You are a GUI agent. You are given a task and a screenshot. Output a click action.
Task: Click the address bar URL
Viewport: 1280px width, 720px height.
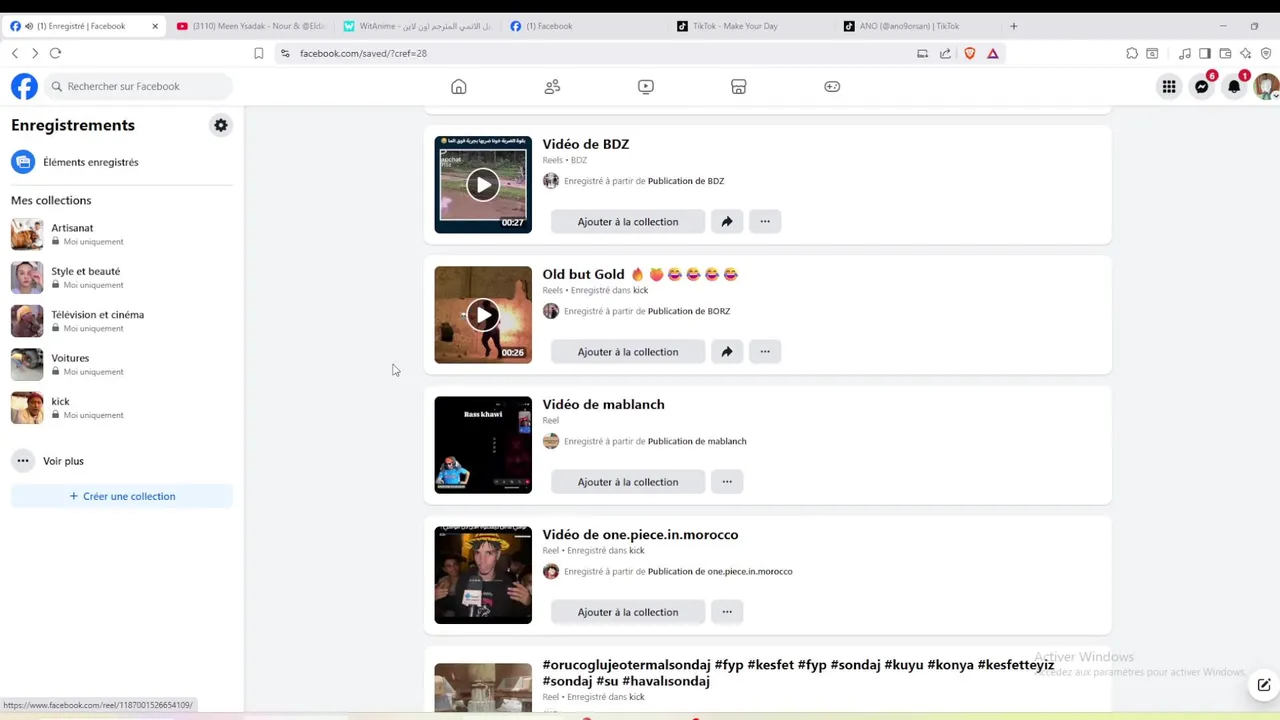click(x=363, y=53)
